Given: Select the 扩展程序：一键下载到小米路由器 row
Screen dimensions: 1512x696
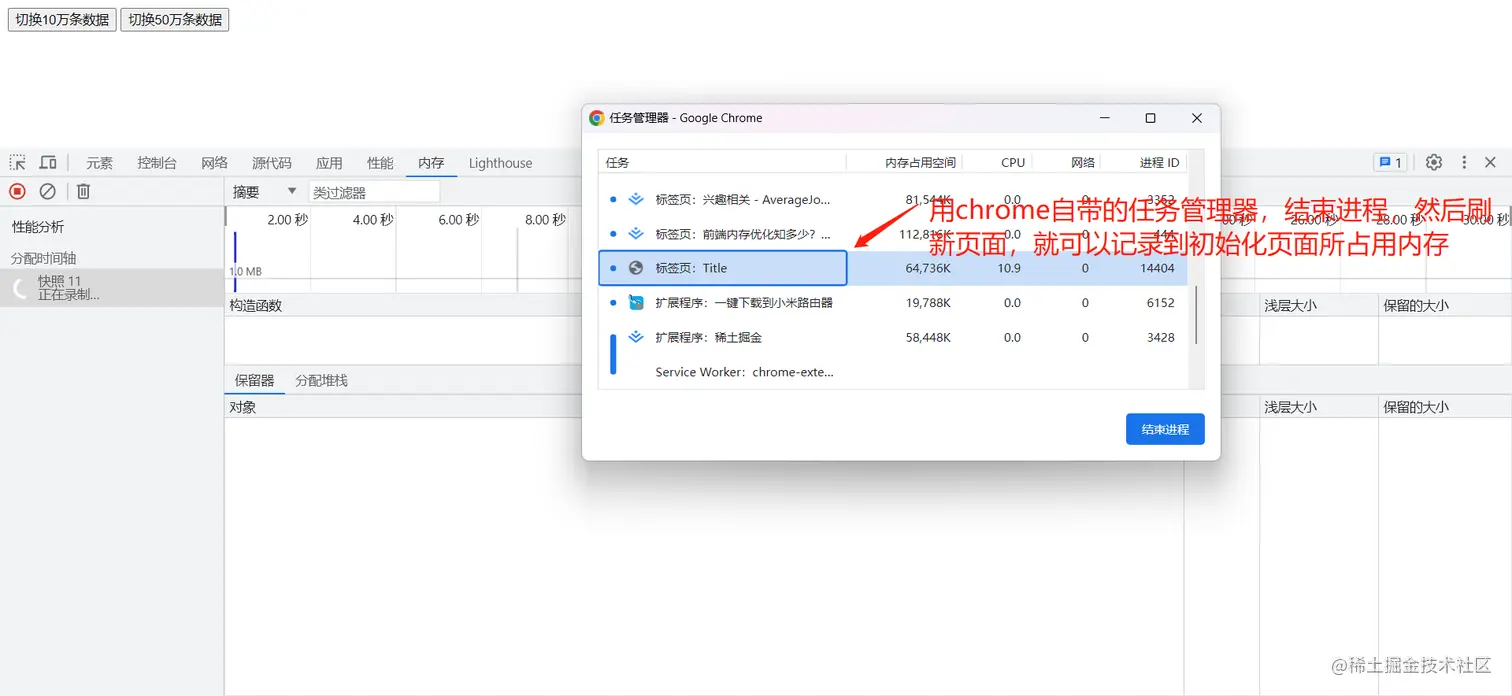Looking at the screenshot, I should pos(893,302).
